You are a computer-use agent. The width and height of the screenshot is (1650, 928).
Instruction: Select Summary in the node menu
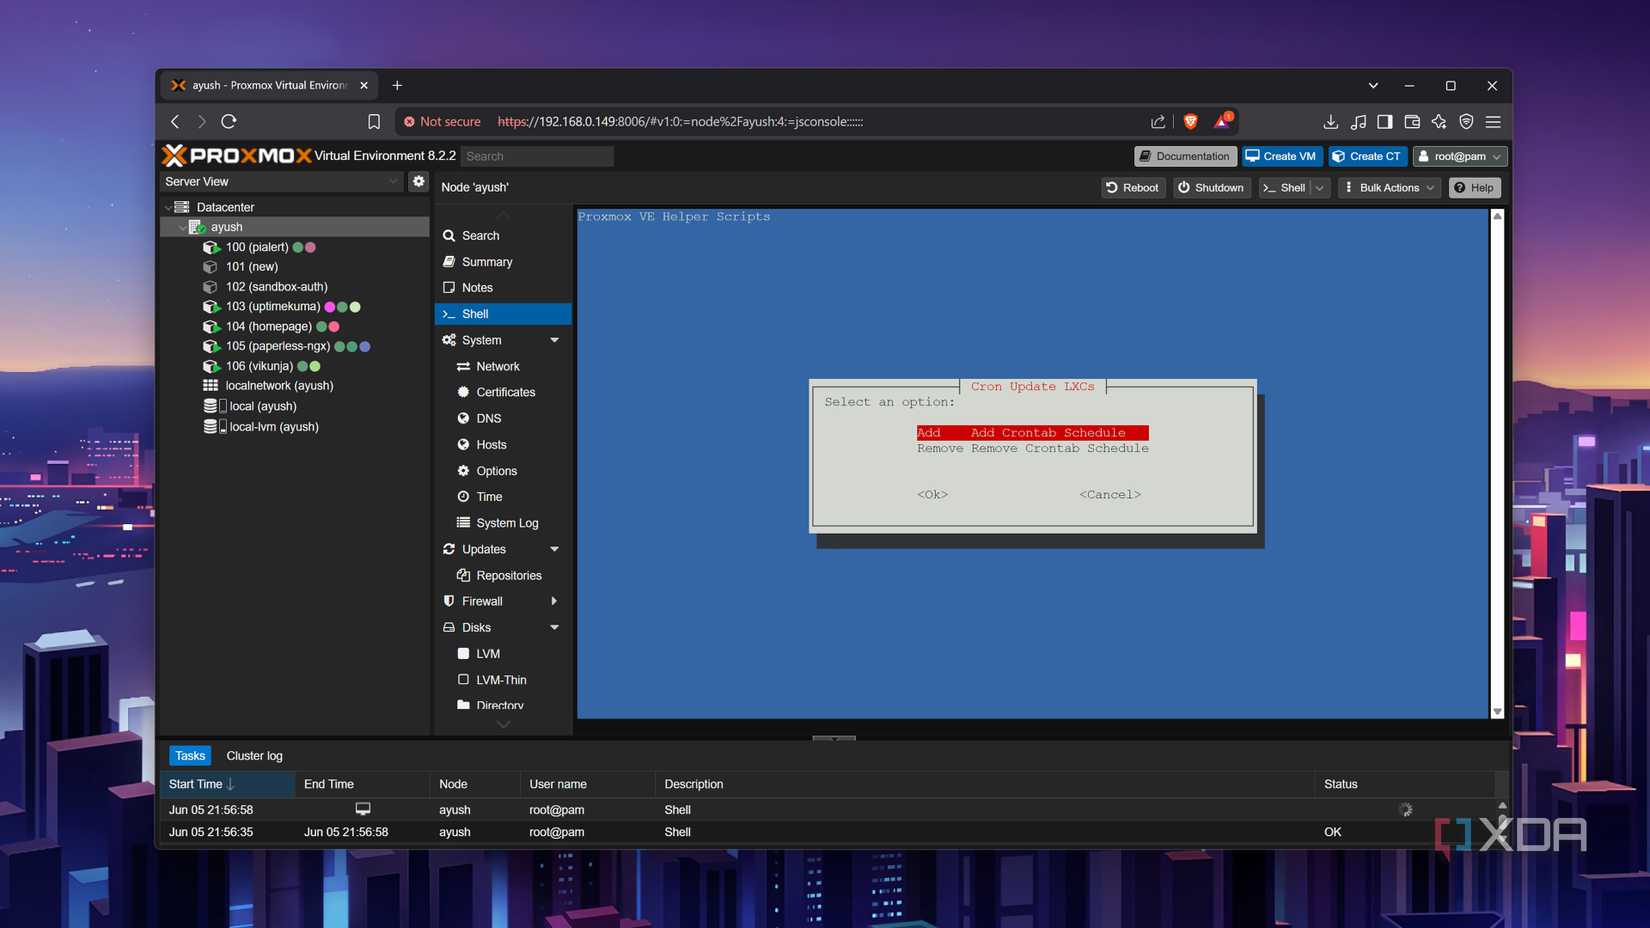click(487, 261)
